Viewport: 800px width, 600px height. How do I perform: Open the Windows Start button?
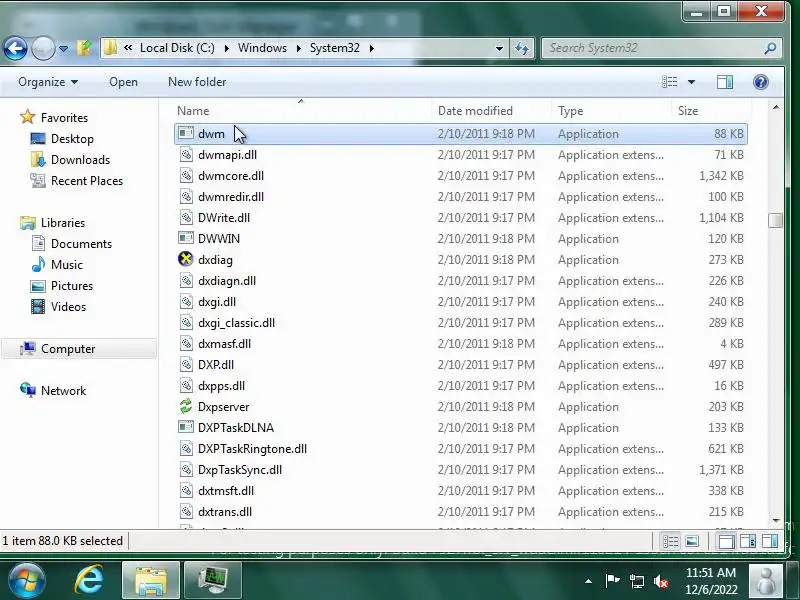pyautogui.click(x=26, y=581)
